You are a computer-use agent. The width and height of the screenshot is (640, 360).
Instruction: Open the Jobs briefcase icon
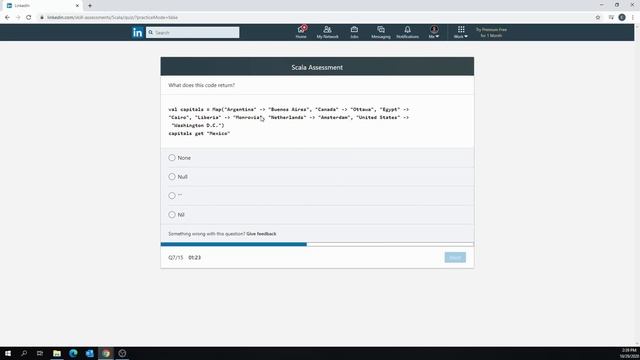tap(354, 32)
